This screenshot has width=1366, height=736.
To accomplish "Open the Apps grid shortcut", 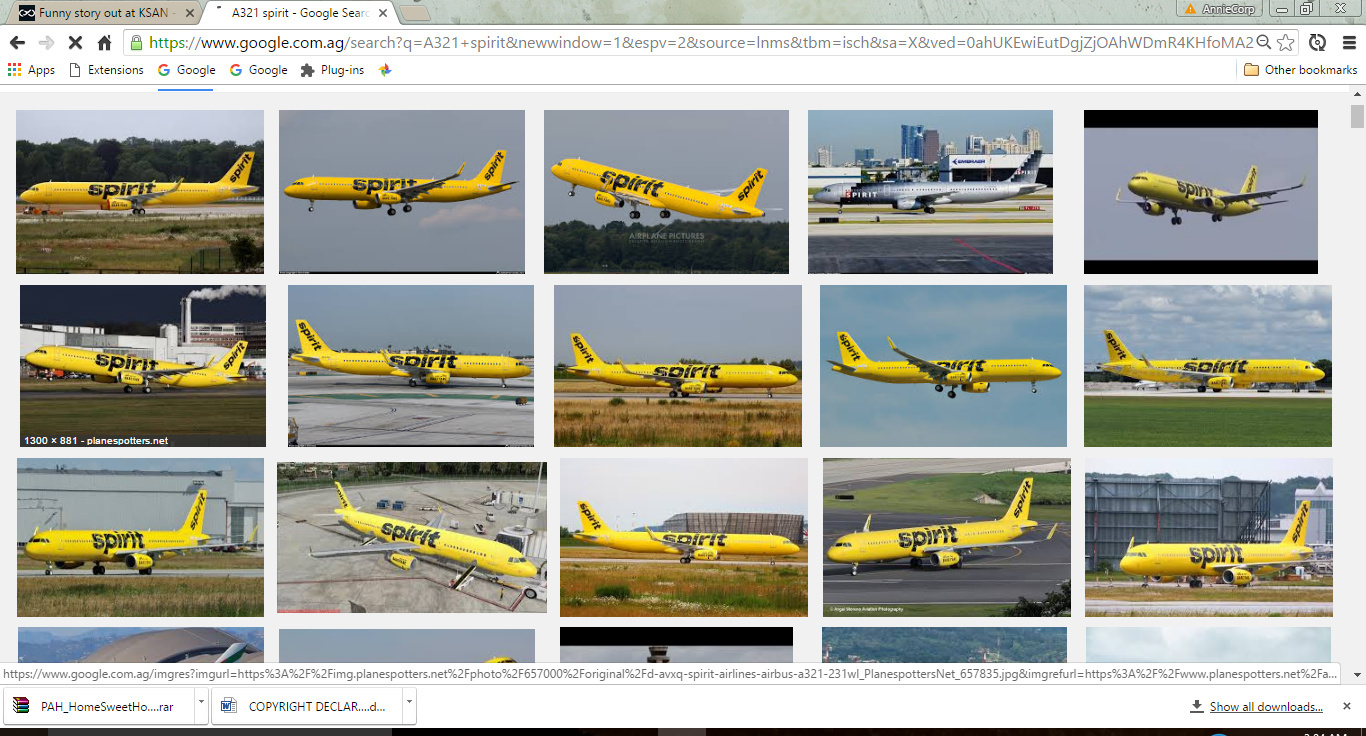I will click(x=31, y=70).
